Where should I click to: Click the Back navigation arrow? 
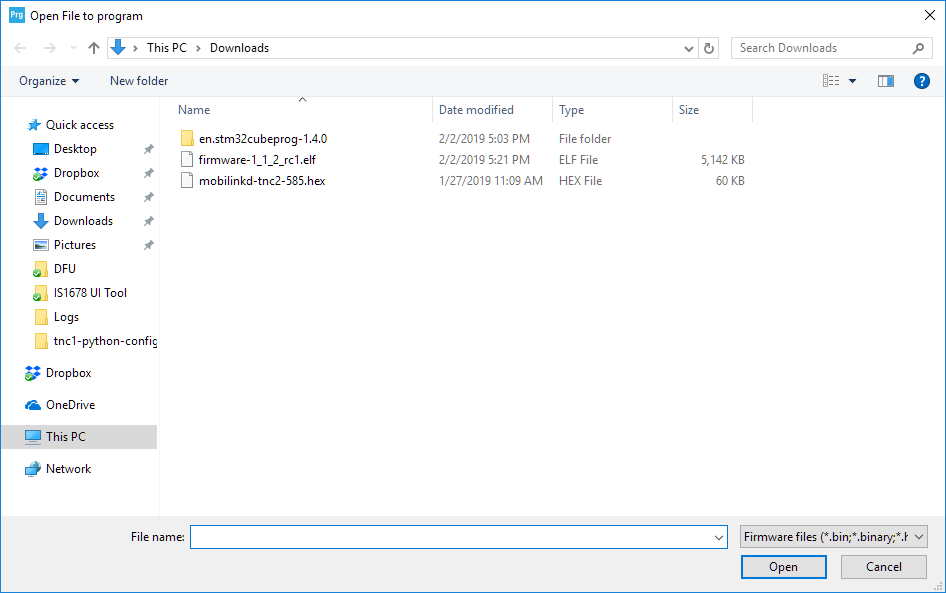click(20, 48)
